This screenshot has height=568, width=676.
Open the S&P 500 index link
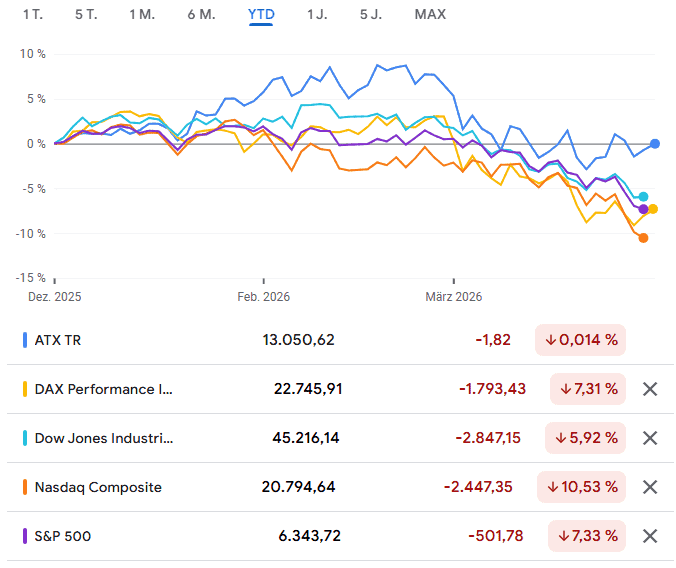63,536
